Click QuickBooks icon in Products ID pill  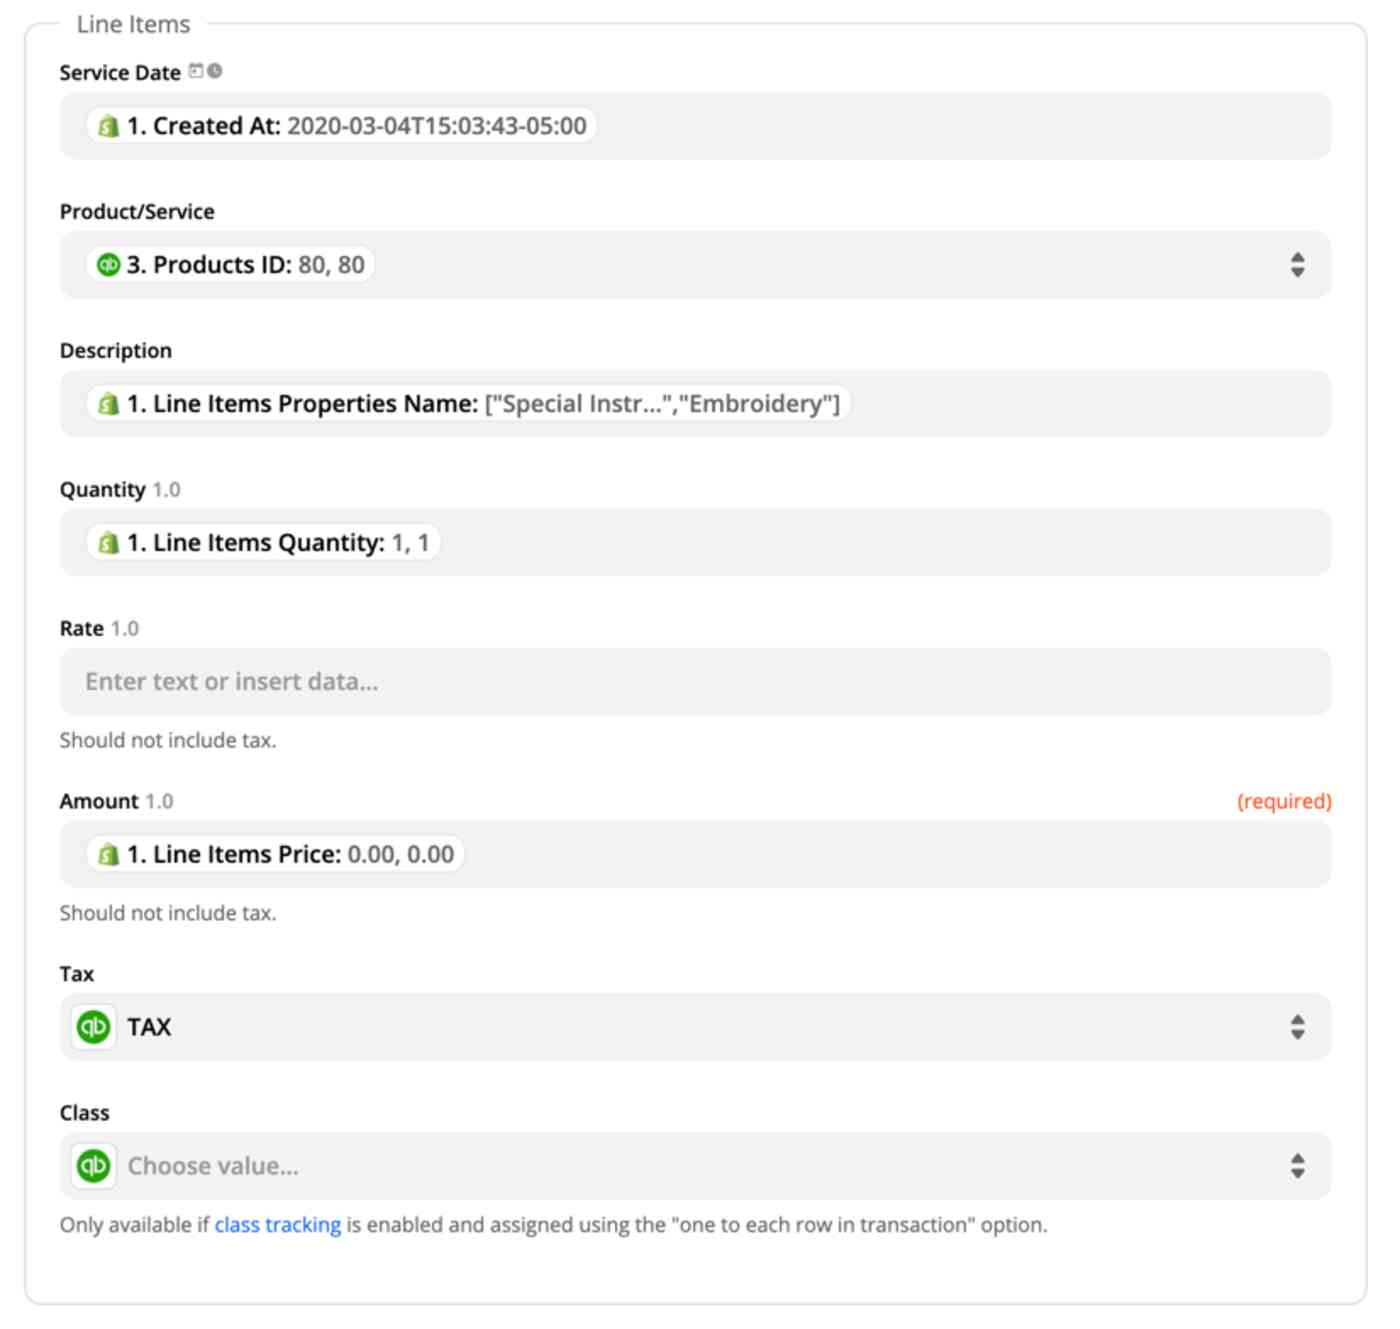108,265
